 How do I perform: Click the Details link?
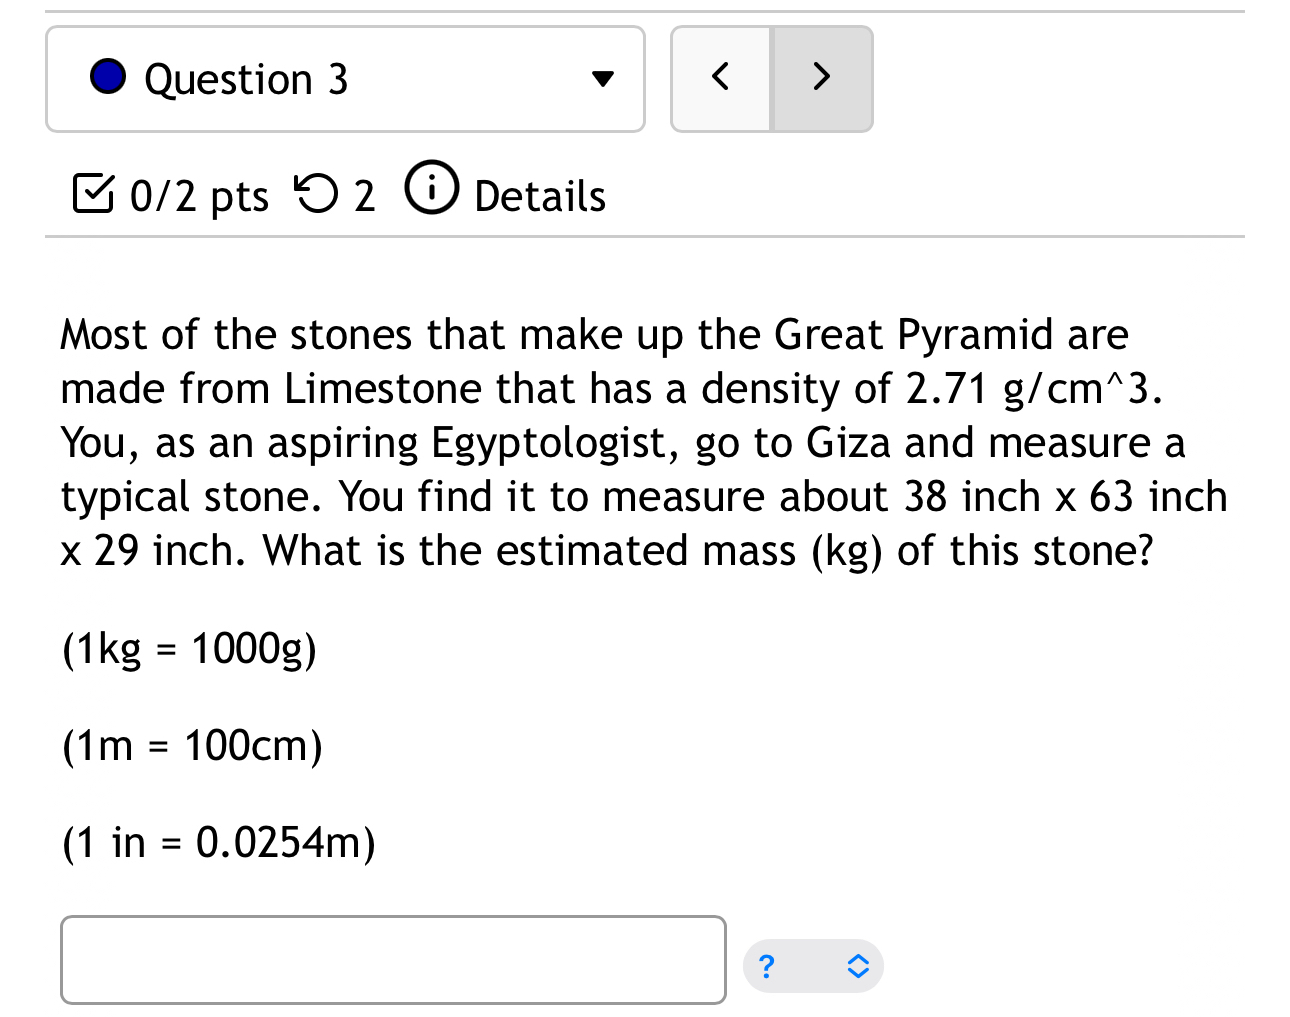(539, 195)
